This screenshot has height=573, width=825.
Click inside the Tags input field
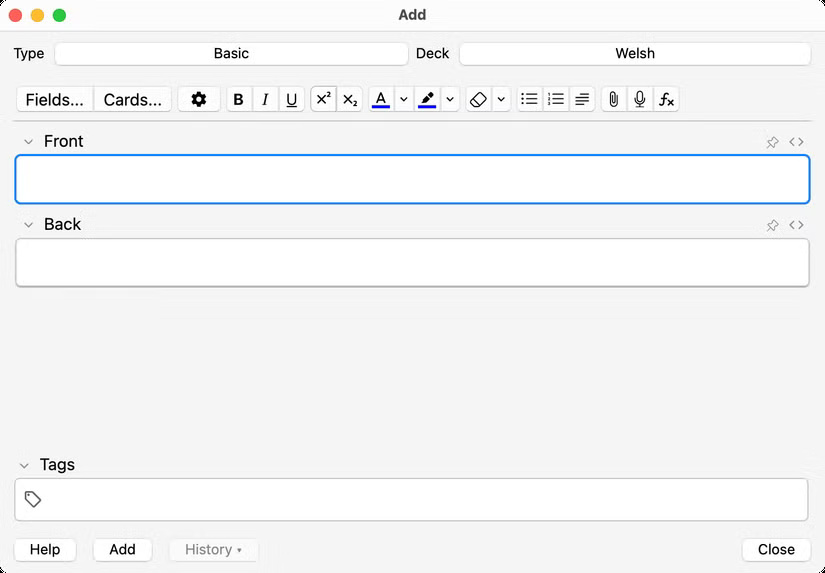[420, 499]
